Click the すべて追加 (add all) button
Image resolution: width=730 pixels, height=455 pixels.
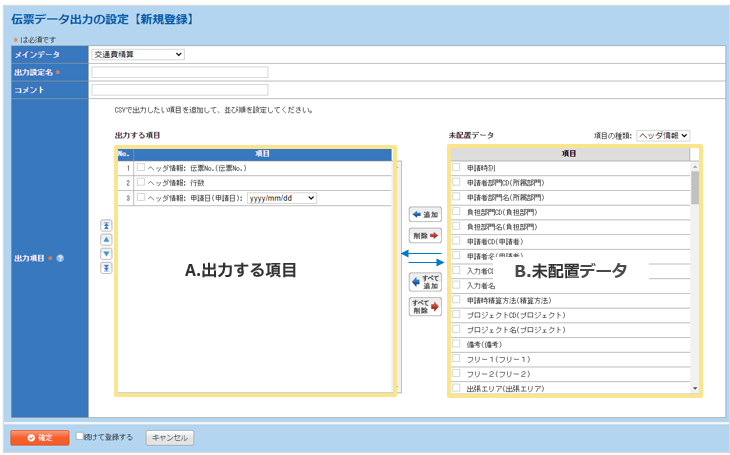[425, 282]
